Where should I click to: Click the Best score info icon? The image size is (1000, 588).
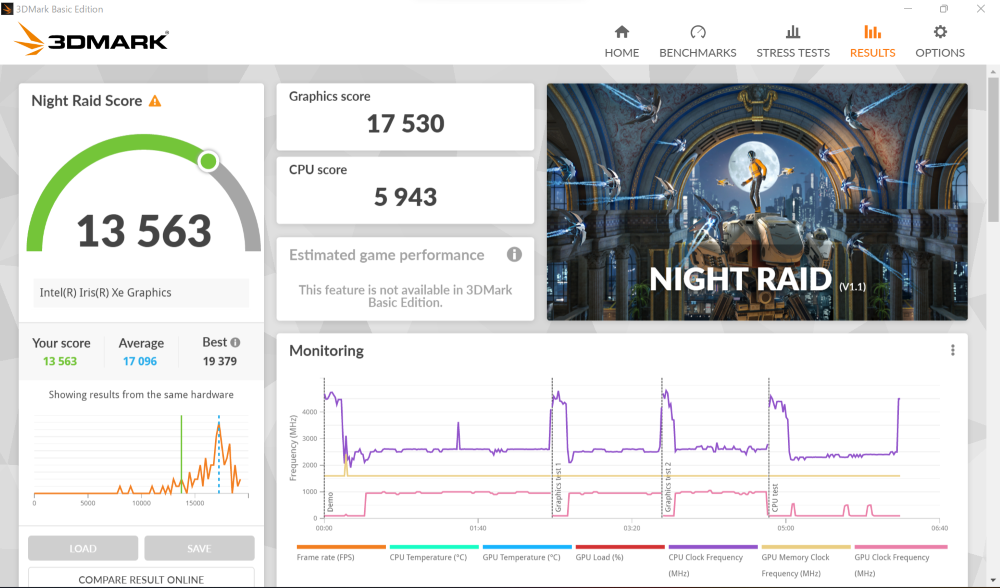[235, 342]
